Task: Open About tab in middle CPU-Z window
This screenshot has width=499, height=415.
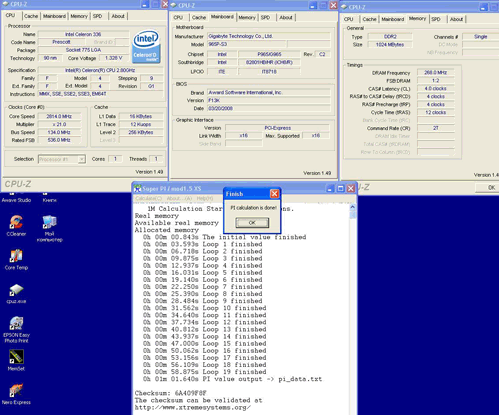Action: point(286,17)
